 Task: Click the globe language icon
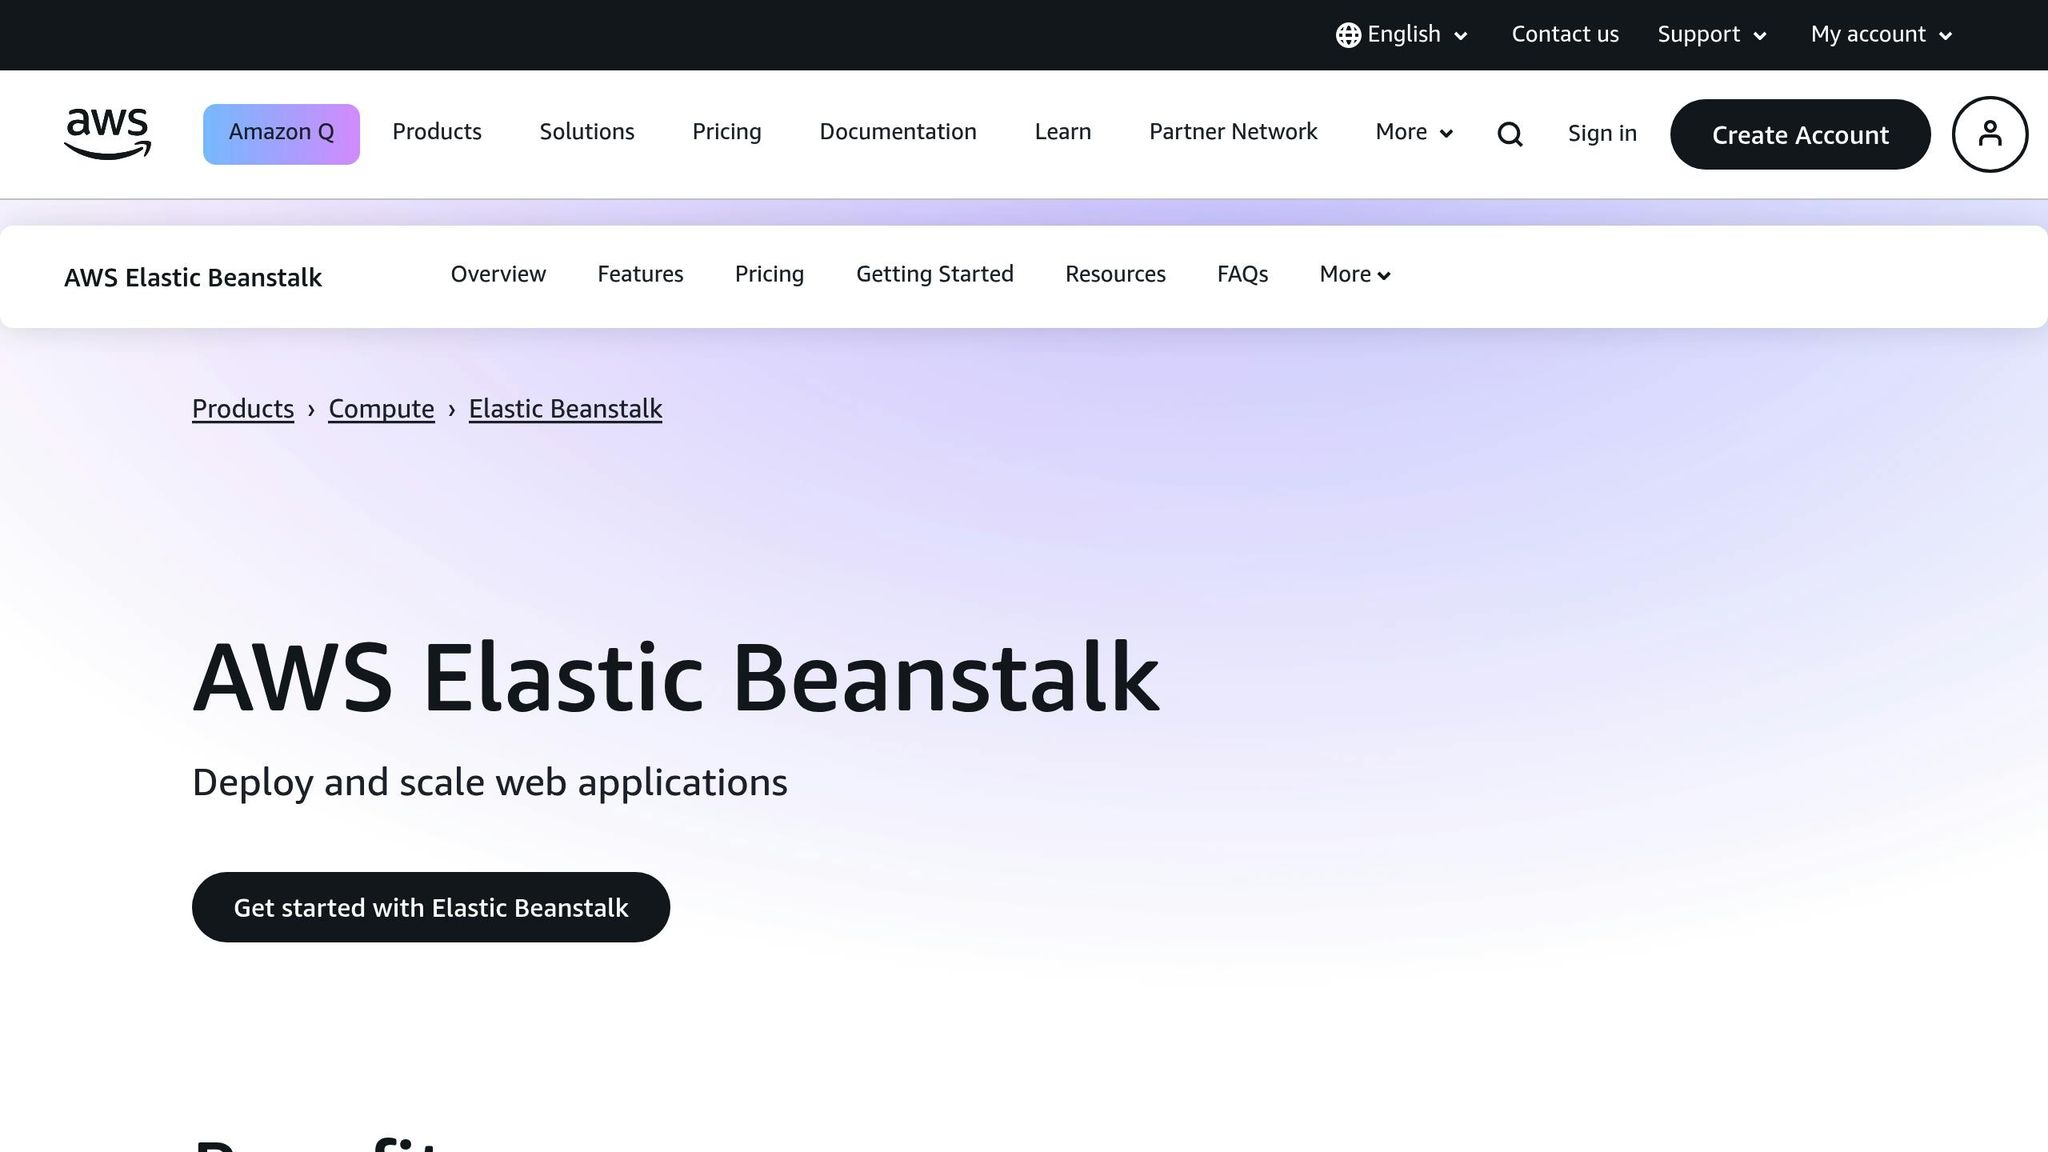(x=1348, y=35)
